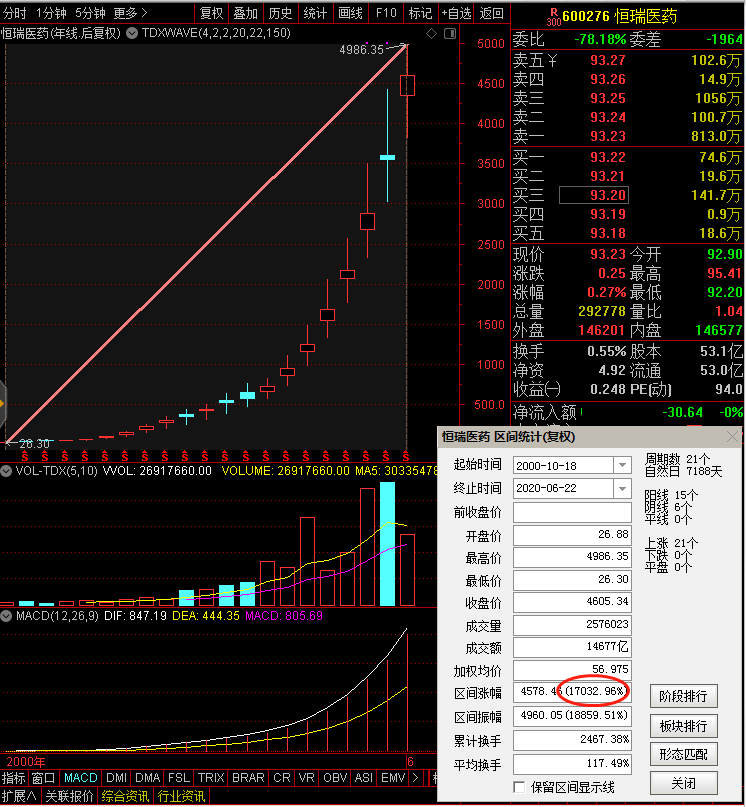Select the ASI indicator tab
Viewport: 746px width, 807px height.
363,778
